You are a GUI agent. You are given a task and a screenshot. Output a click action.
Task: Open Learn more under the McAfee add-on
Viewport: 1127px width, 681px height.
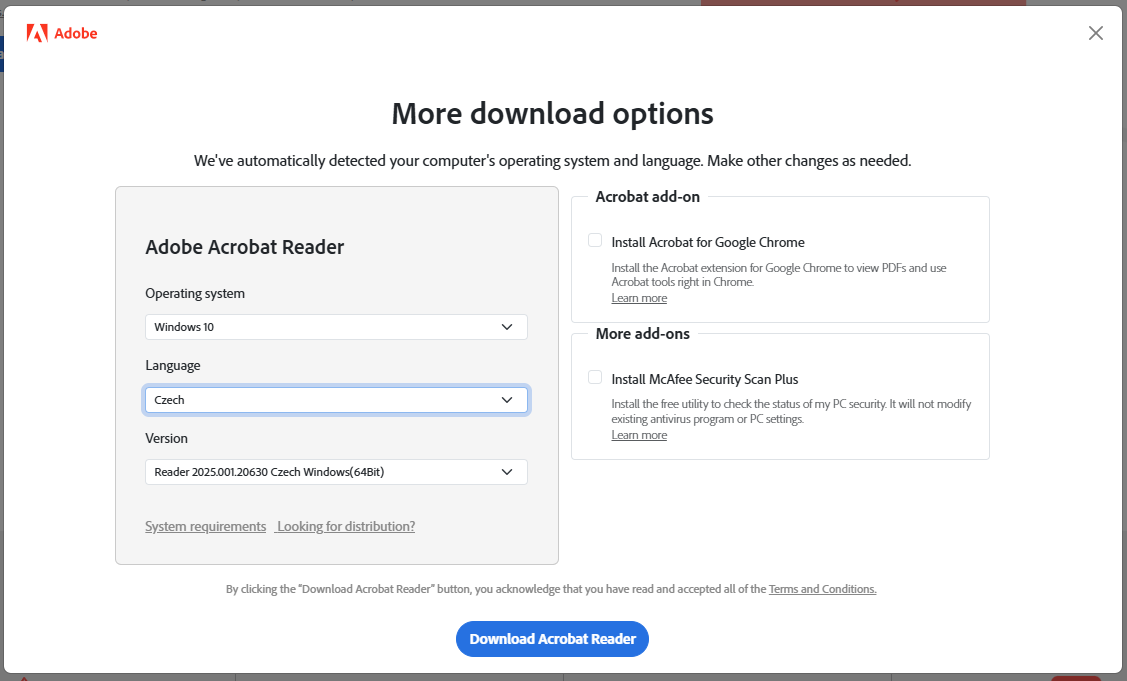point(639,436)
